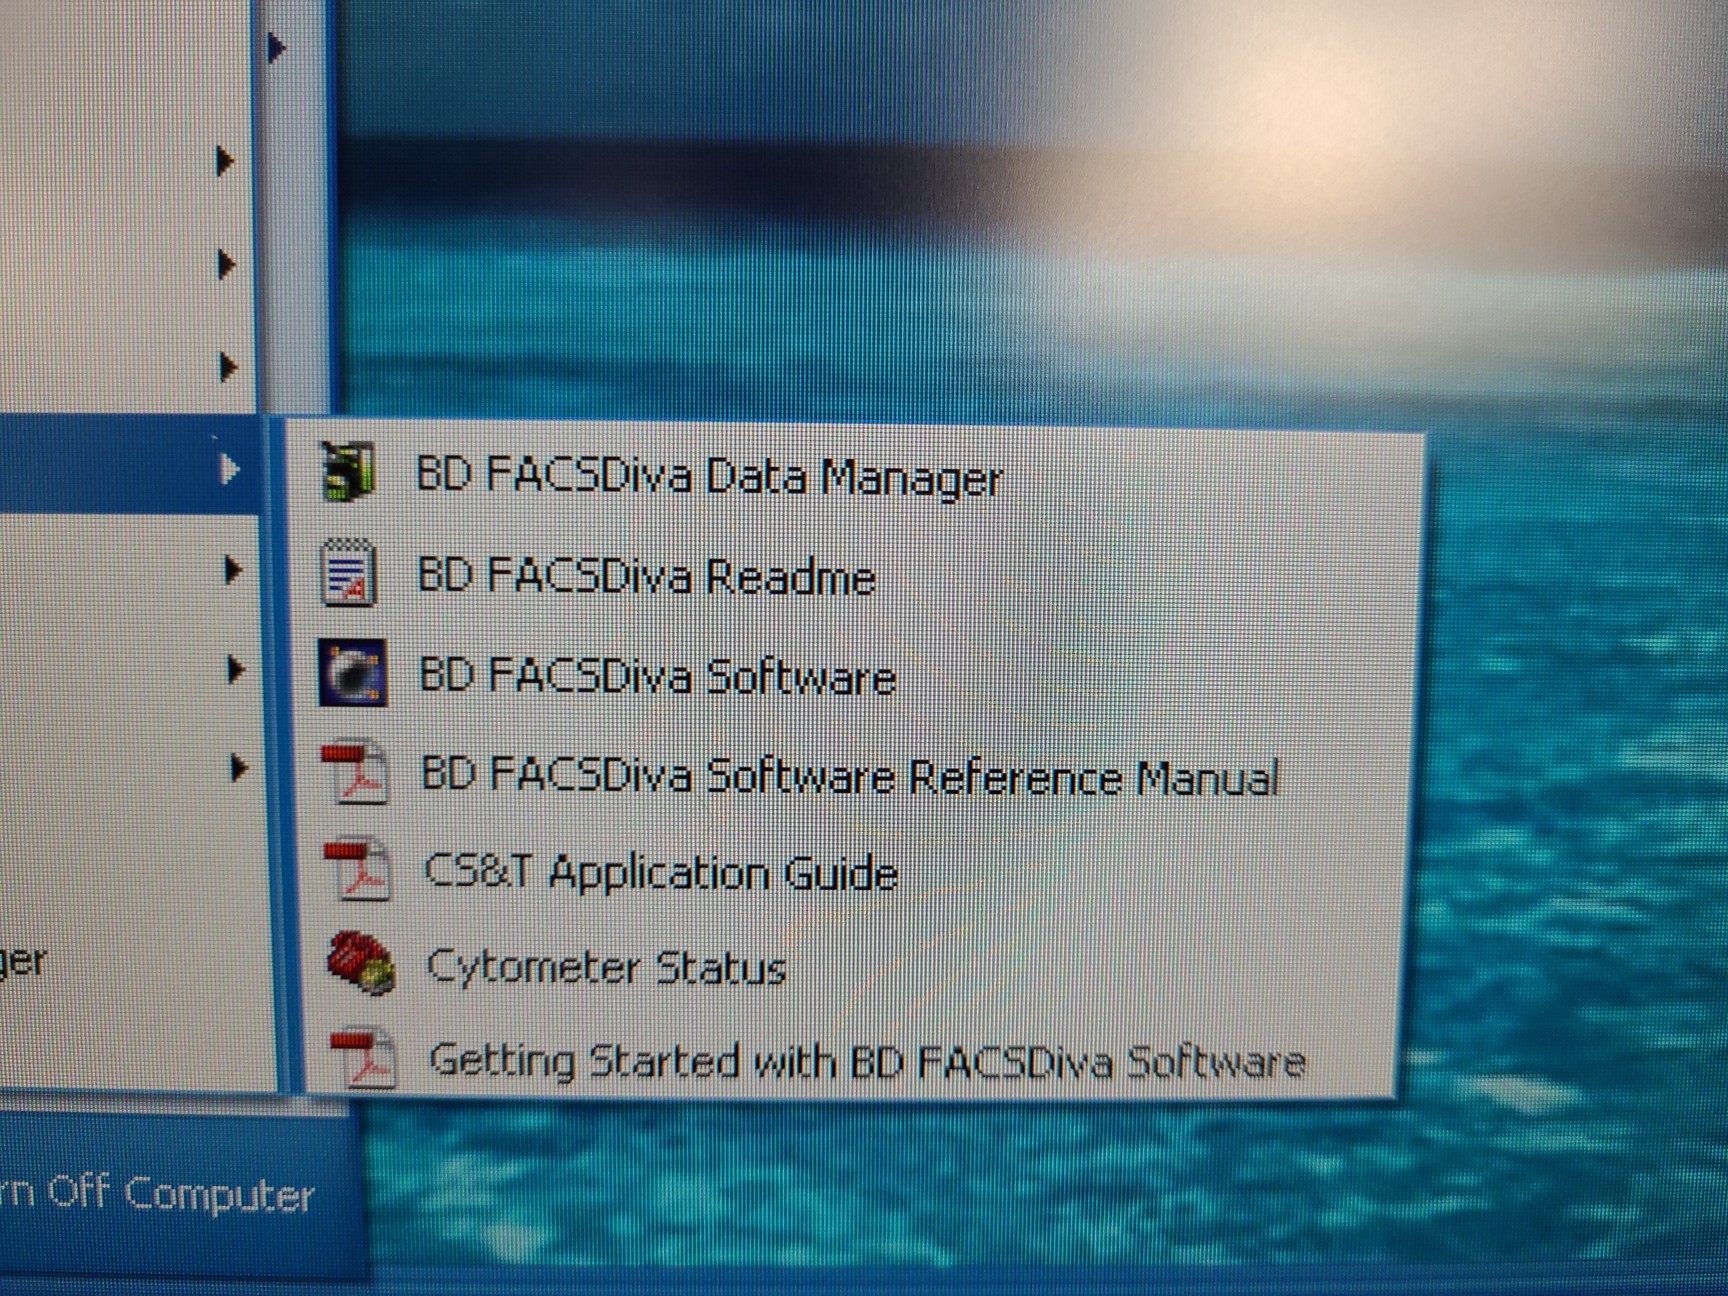Screen dimensions: 1728x1296
Task: Click the CS&T Application Guide PDF icon
Action: coord(357,868)
